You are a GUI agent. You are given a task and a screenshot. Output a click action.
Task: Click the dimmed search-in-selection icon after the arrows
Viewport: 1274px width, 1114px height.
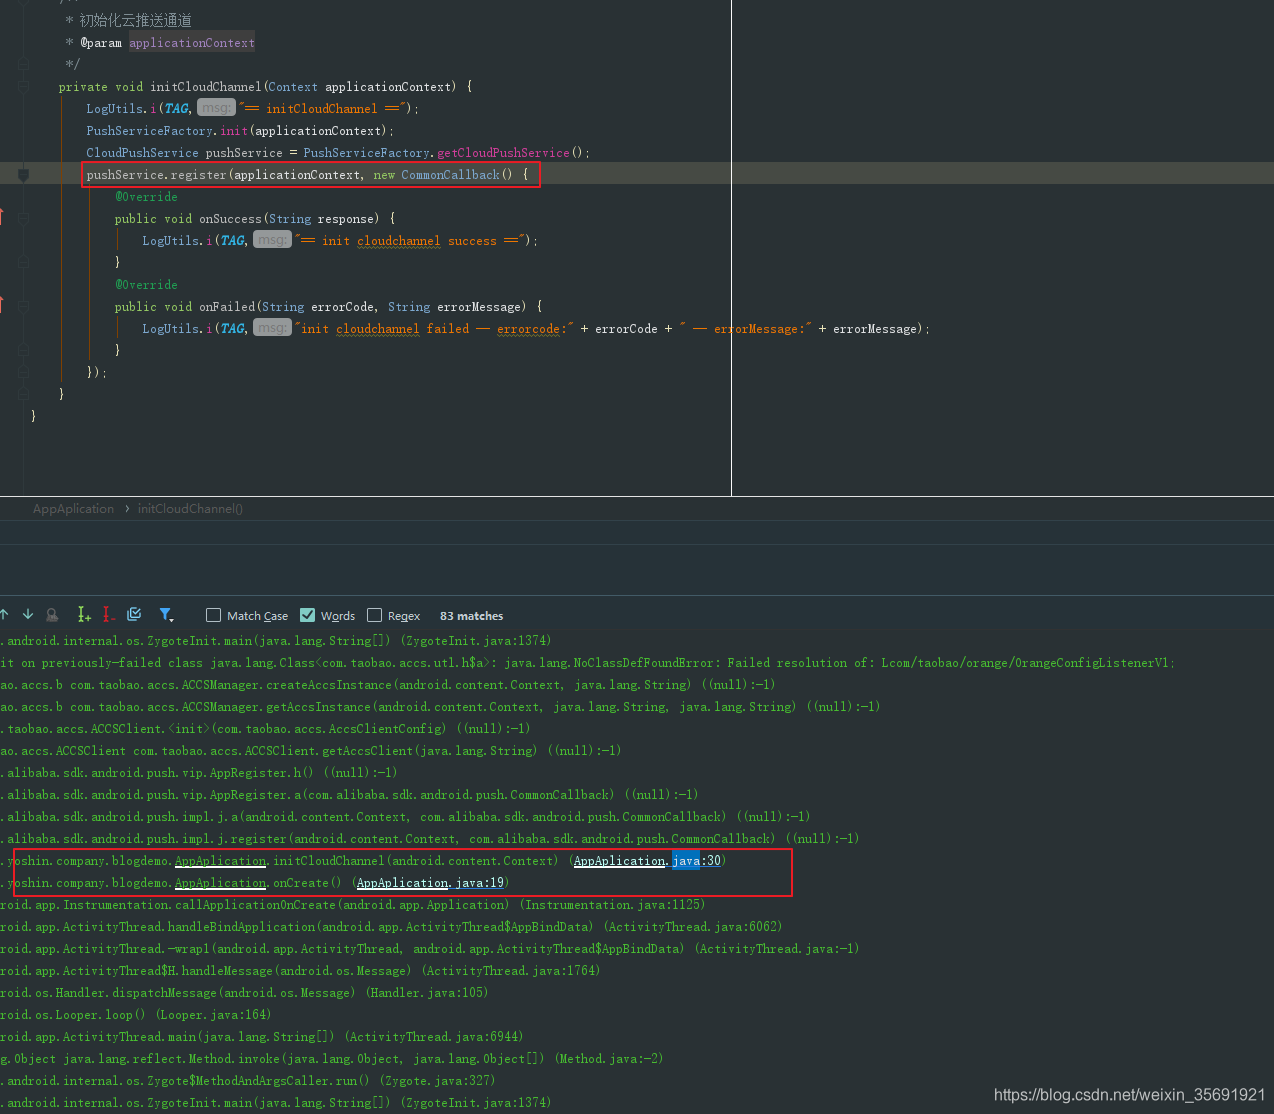(52, 615)
